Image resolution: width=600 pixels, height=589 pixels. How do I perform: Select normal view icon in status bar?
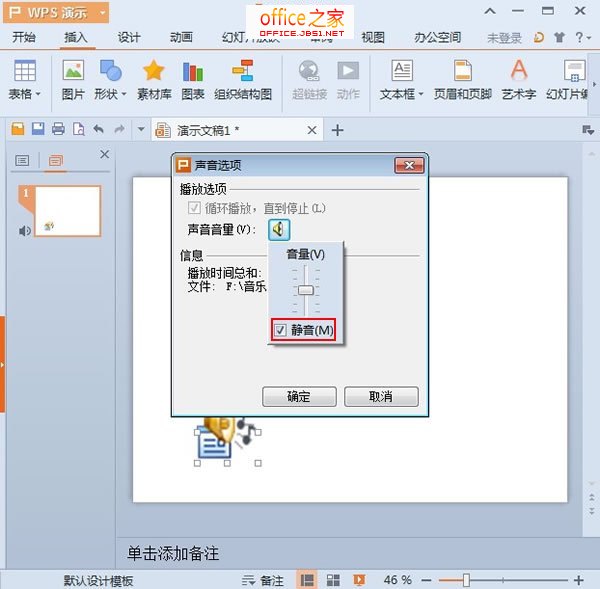307,580
